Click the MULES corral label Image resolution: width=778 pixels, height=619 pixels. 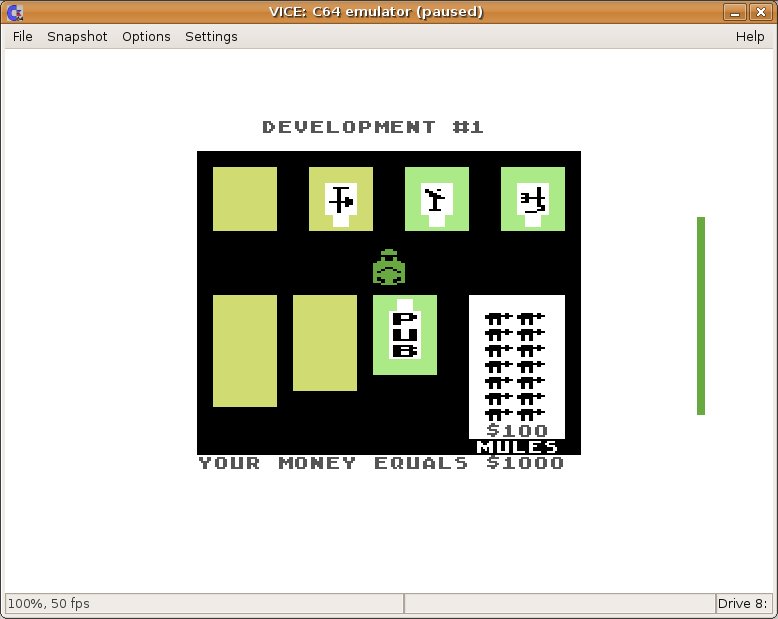coord(517,447)
